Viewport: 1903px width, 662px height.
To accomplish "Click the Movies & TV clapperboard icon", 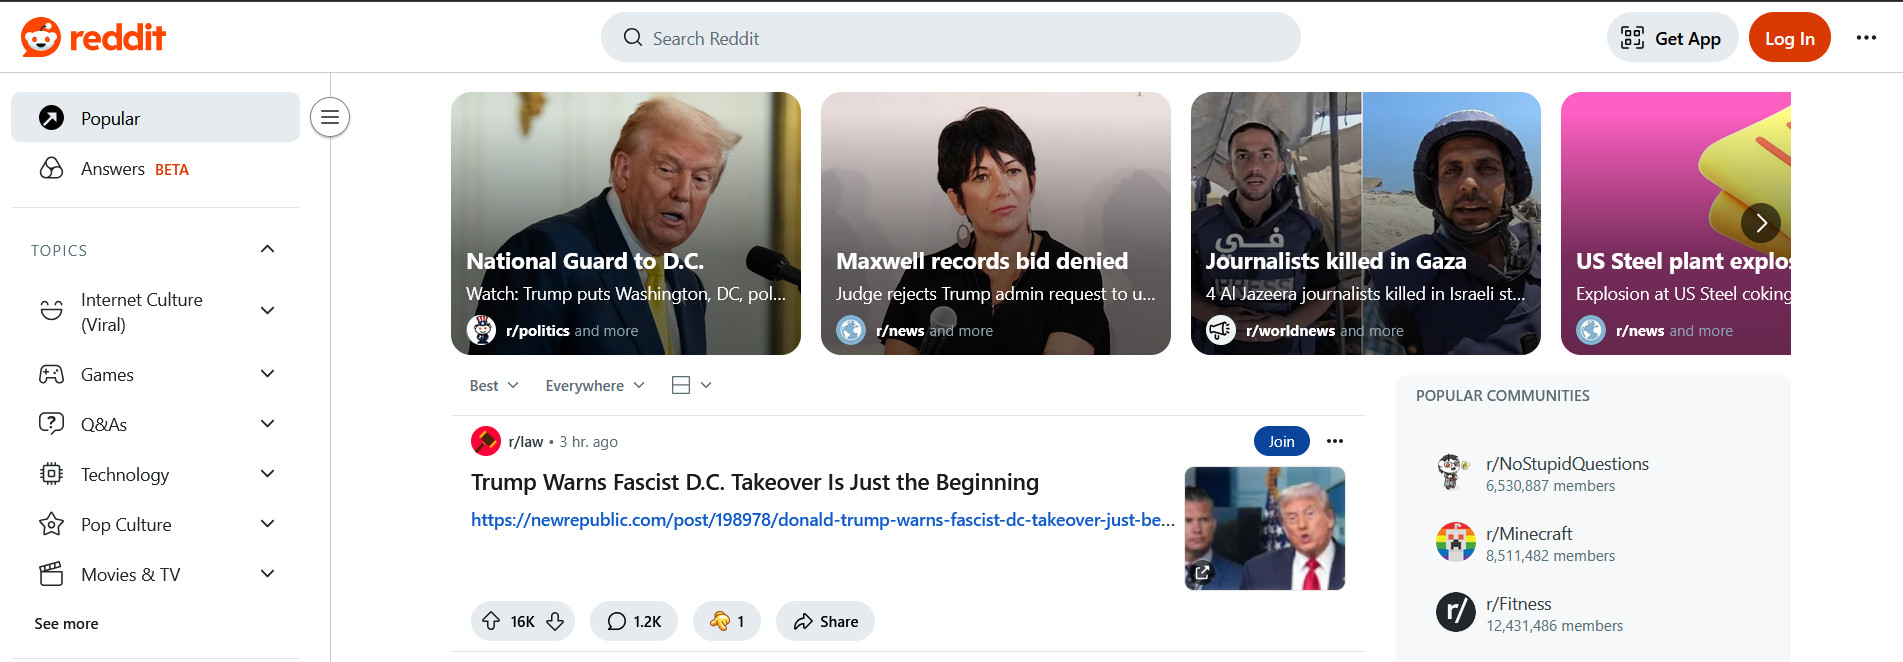I will 51,574.
